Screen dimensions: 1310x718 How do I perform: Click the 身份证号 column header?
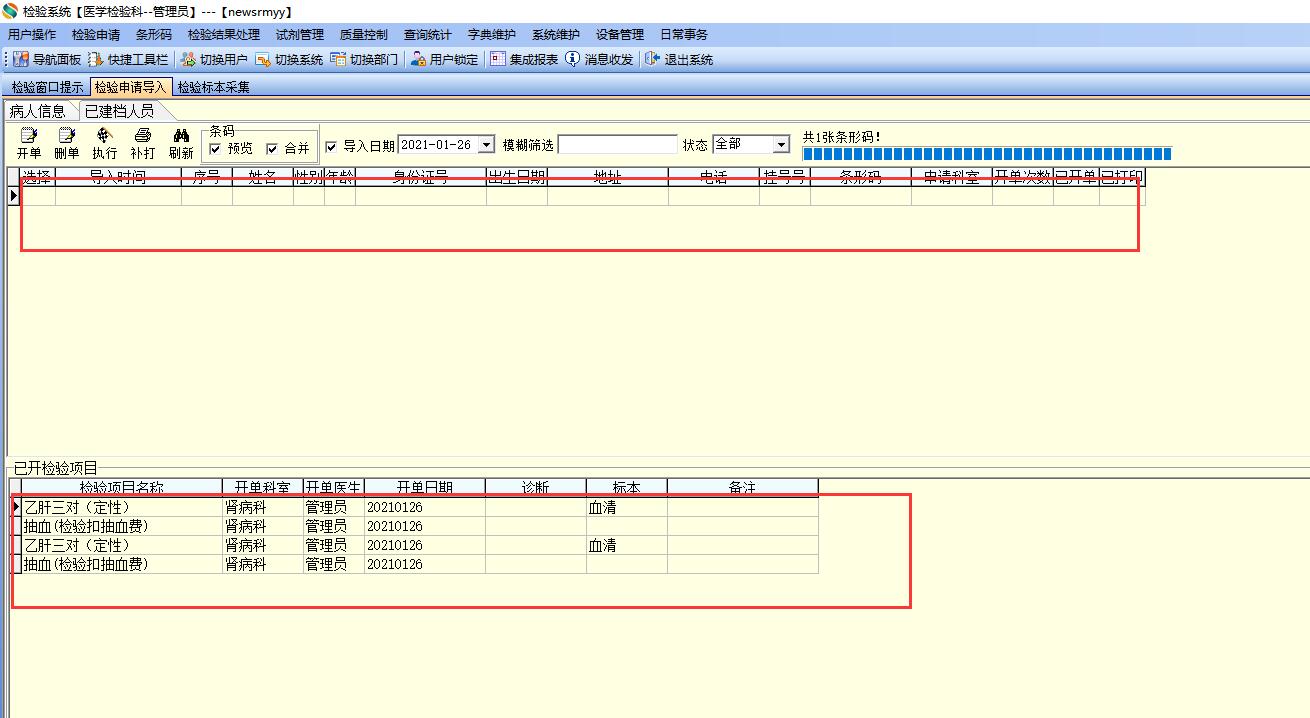[x=421, y=178]
